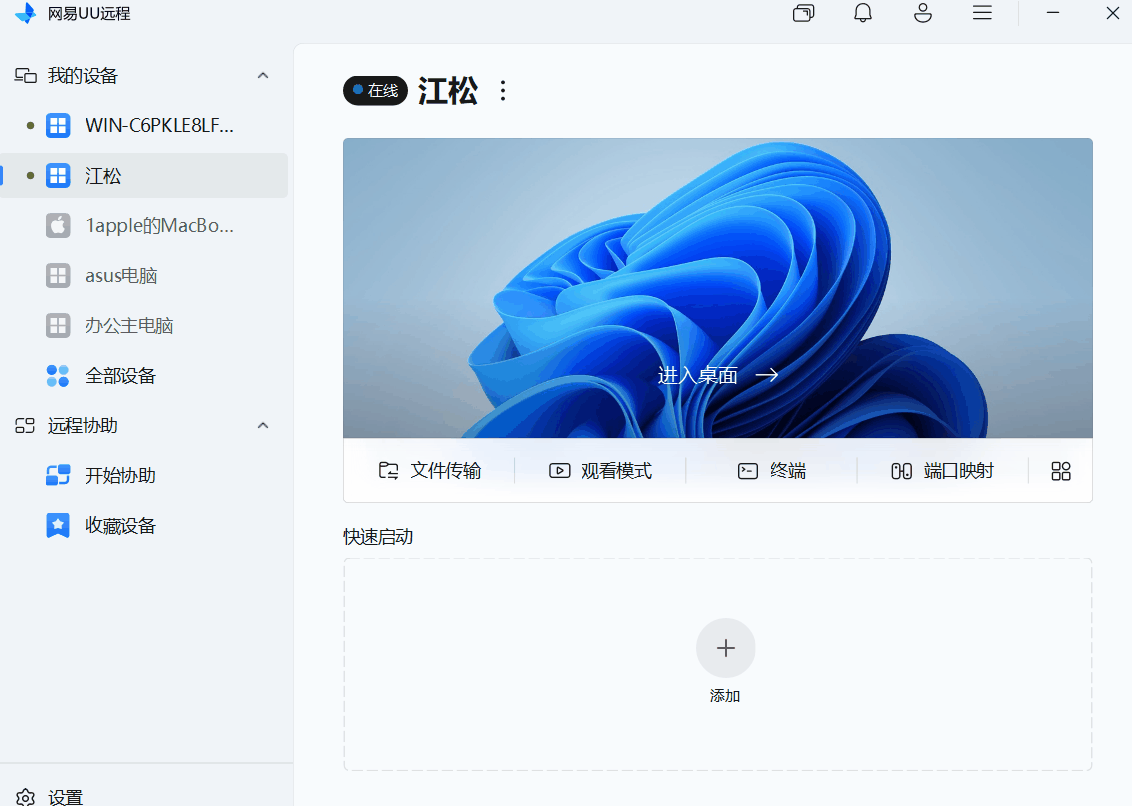Minimize the UU Remote window
Screen dimensions: 1132x806
[x=1053, y=12]
